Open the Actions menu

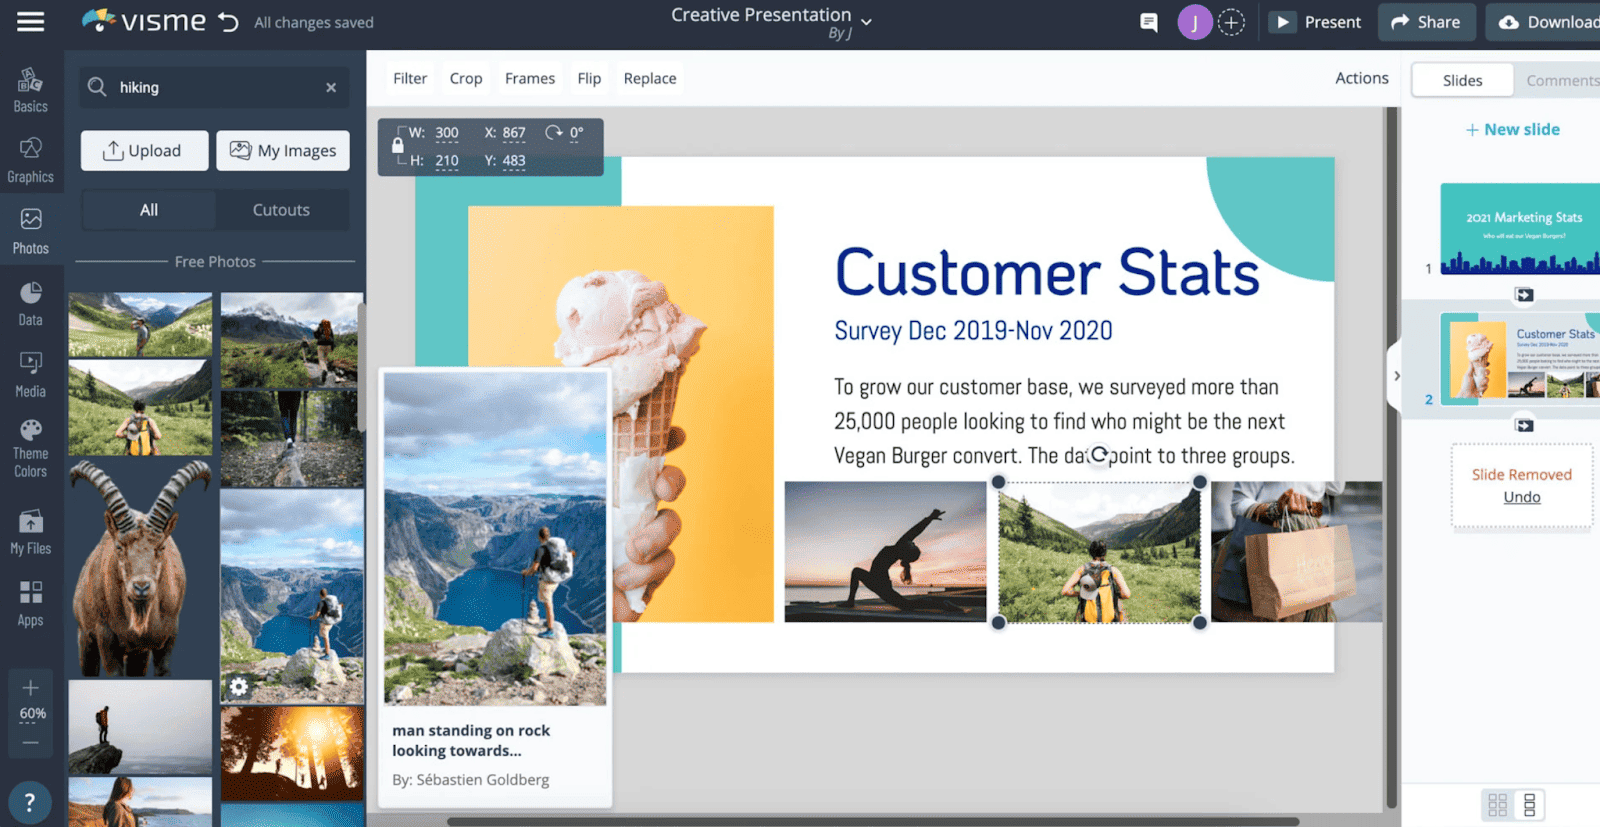point(1361,78)
